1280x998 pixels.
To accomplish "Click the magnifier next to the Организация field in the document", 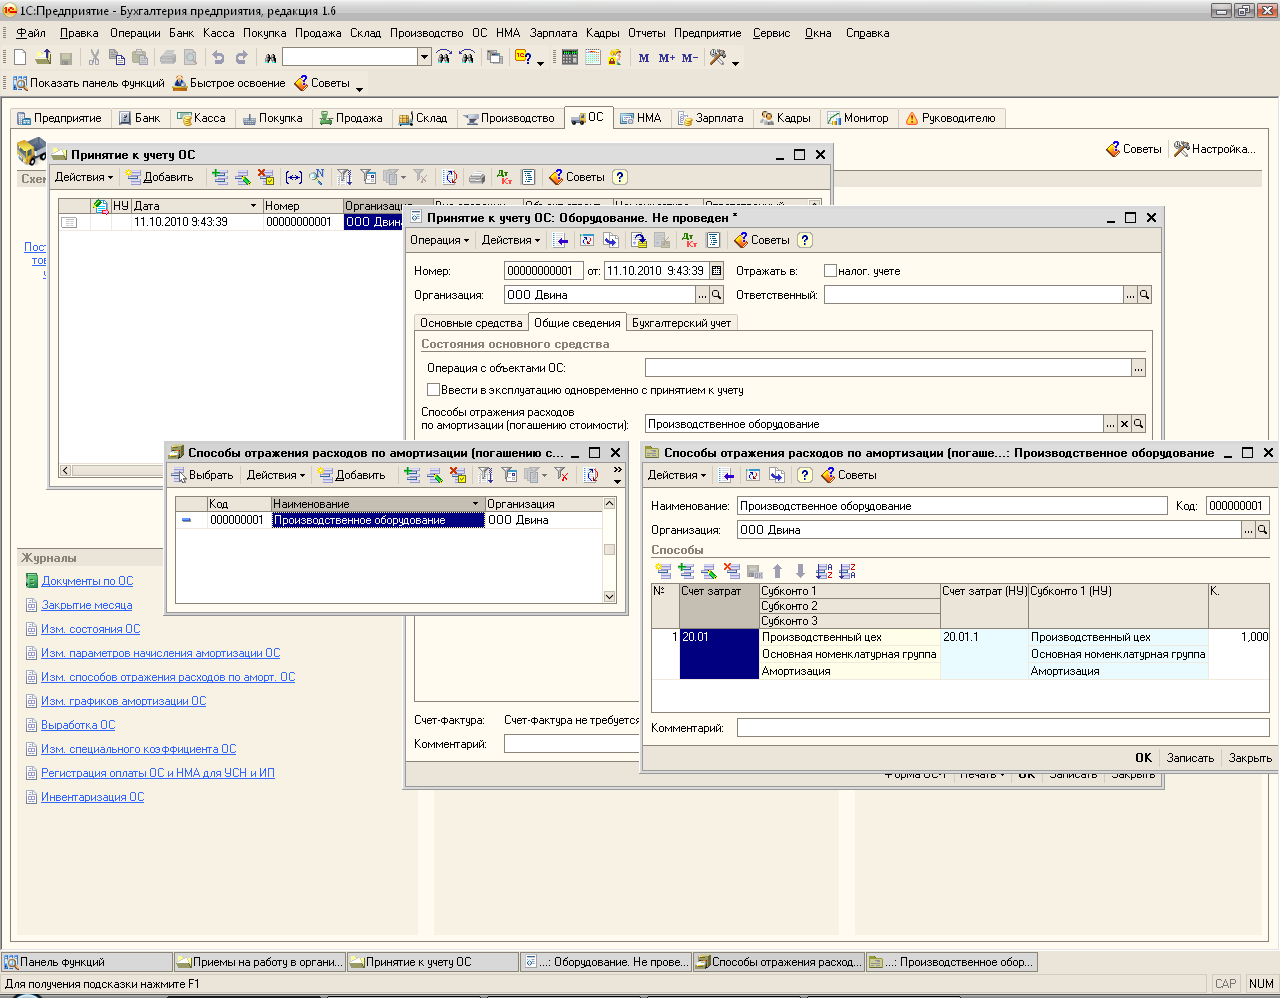I will [x=716, y=295].
